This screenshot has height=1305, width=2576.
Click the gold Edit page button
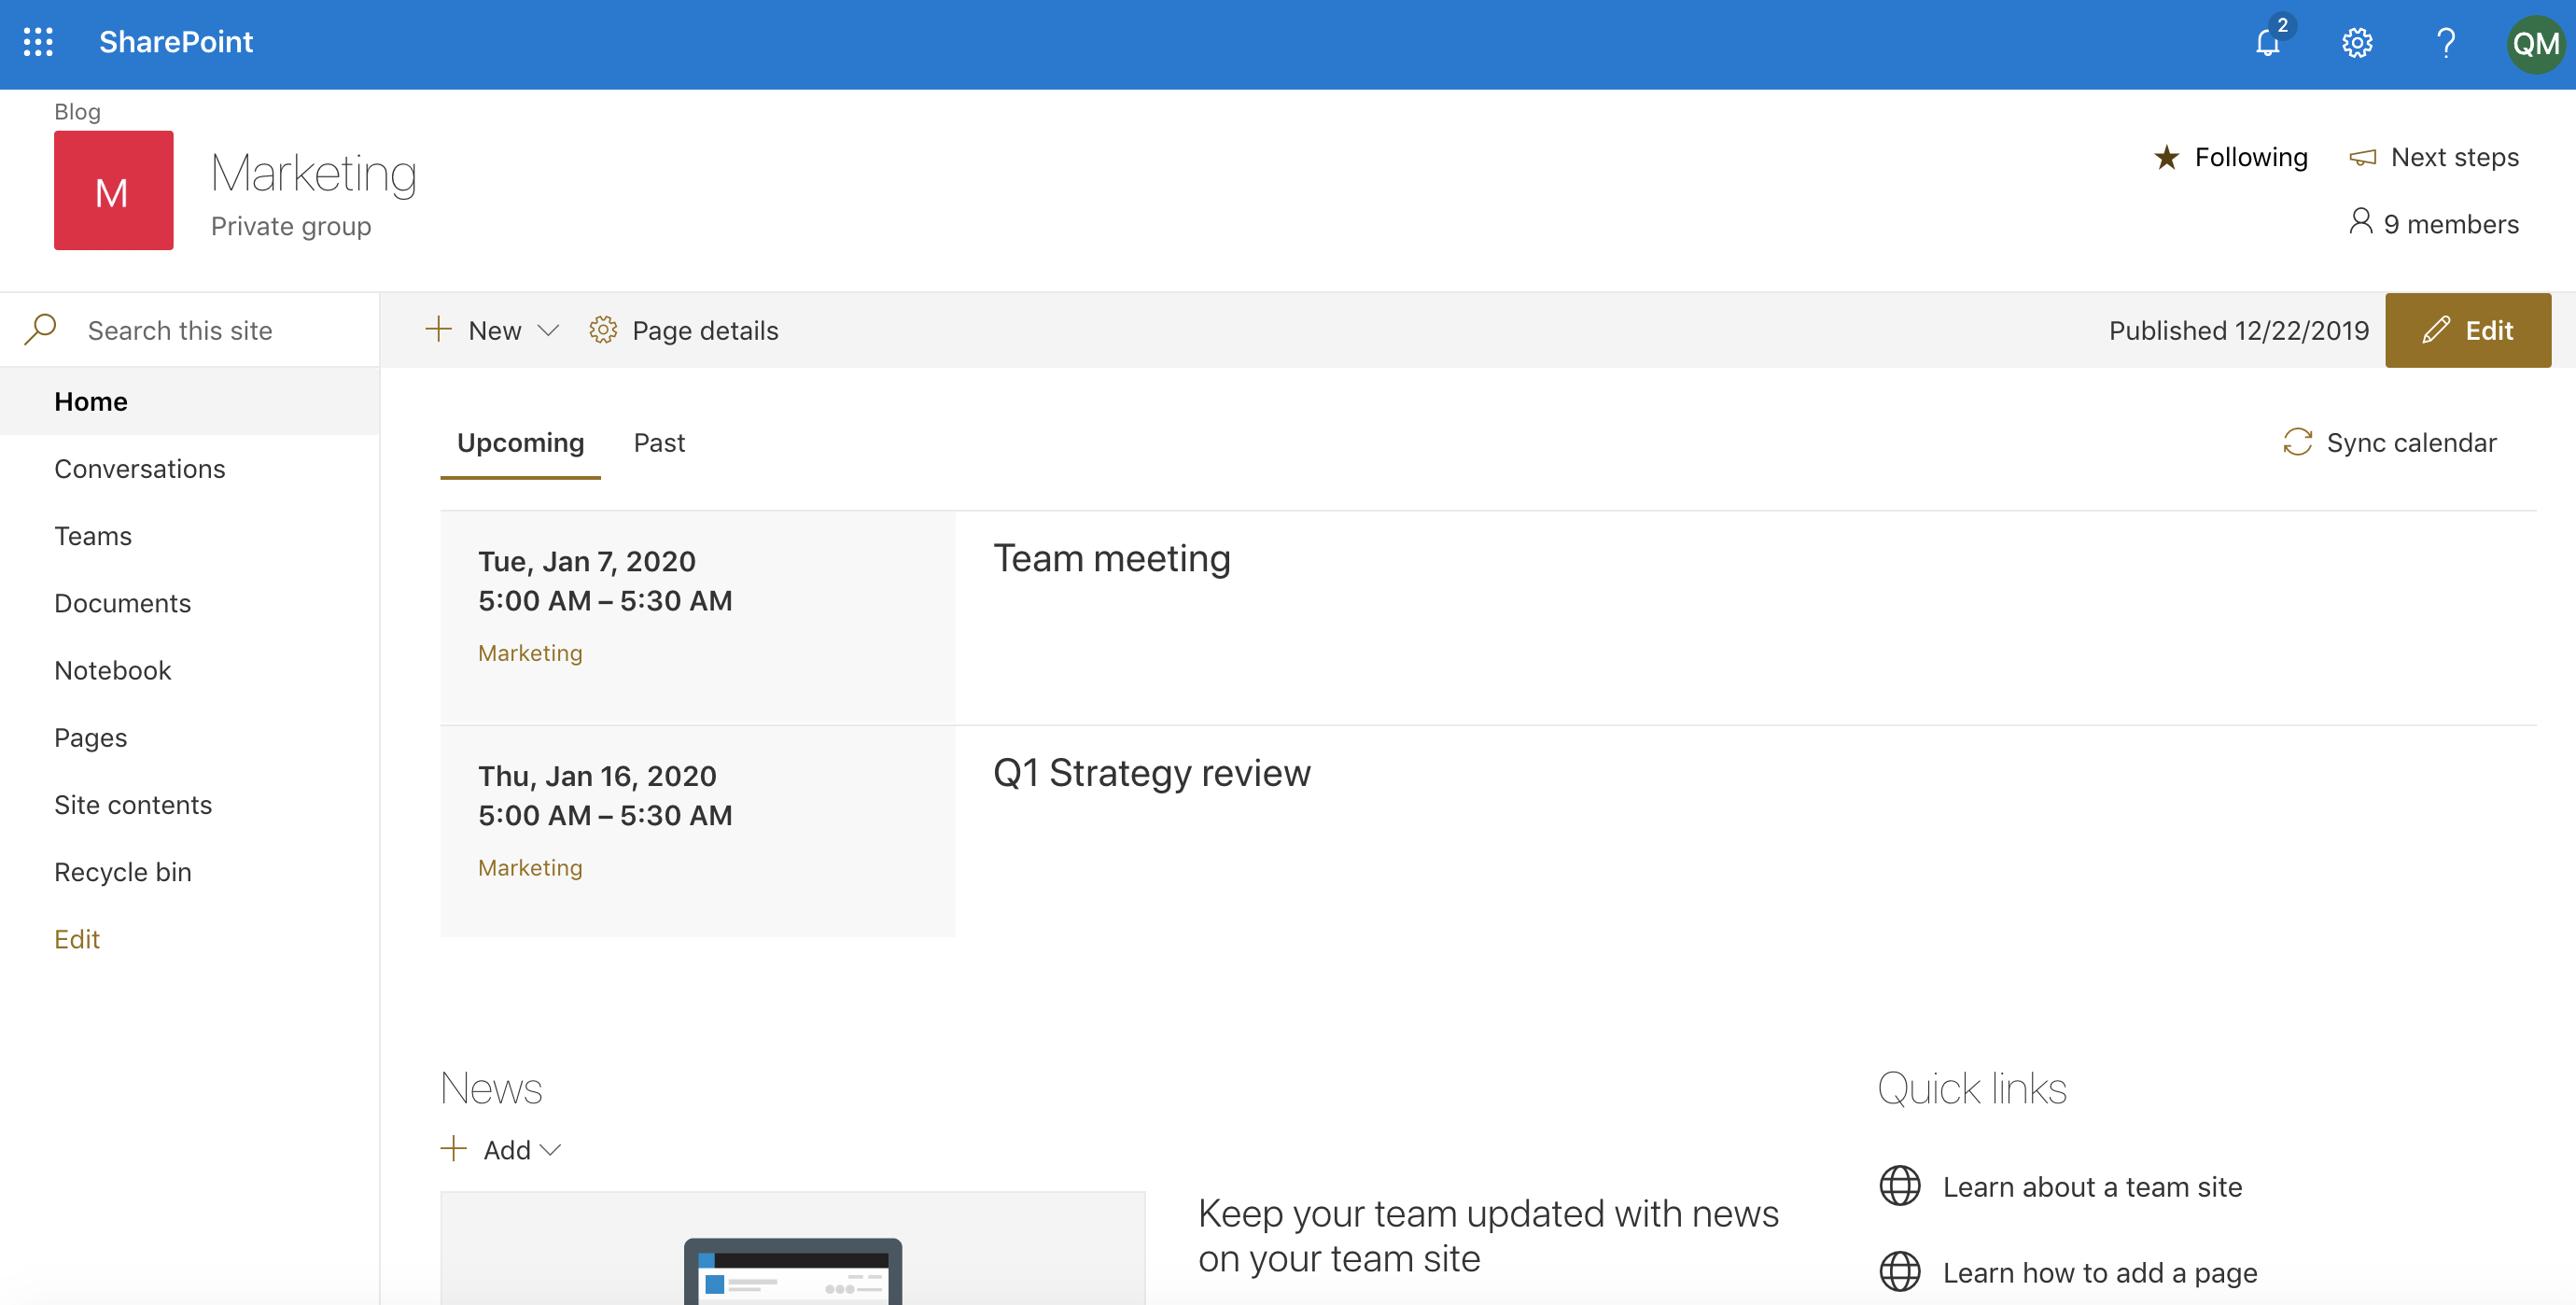(x=2467, y=330)
